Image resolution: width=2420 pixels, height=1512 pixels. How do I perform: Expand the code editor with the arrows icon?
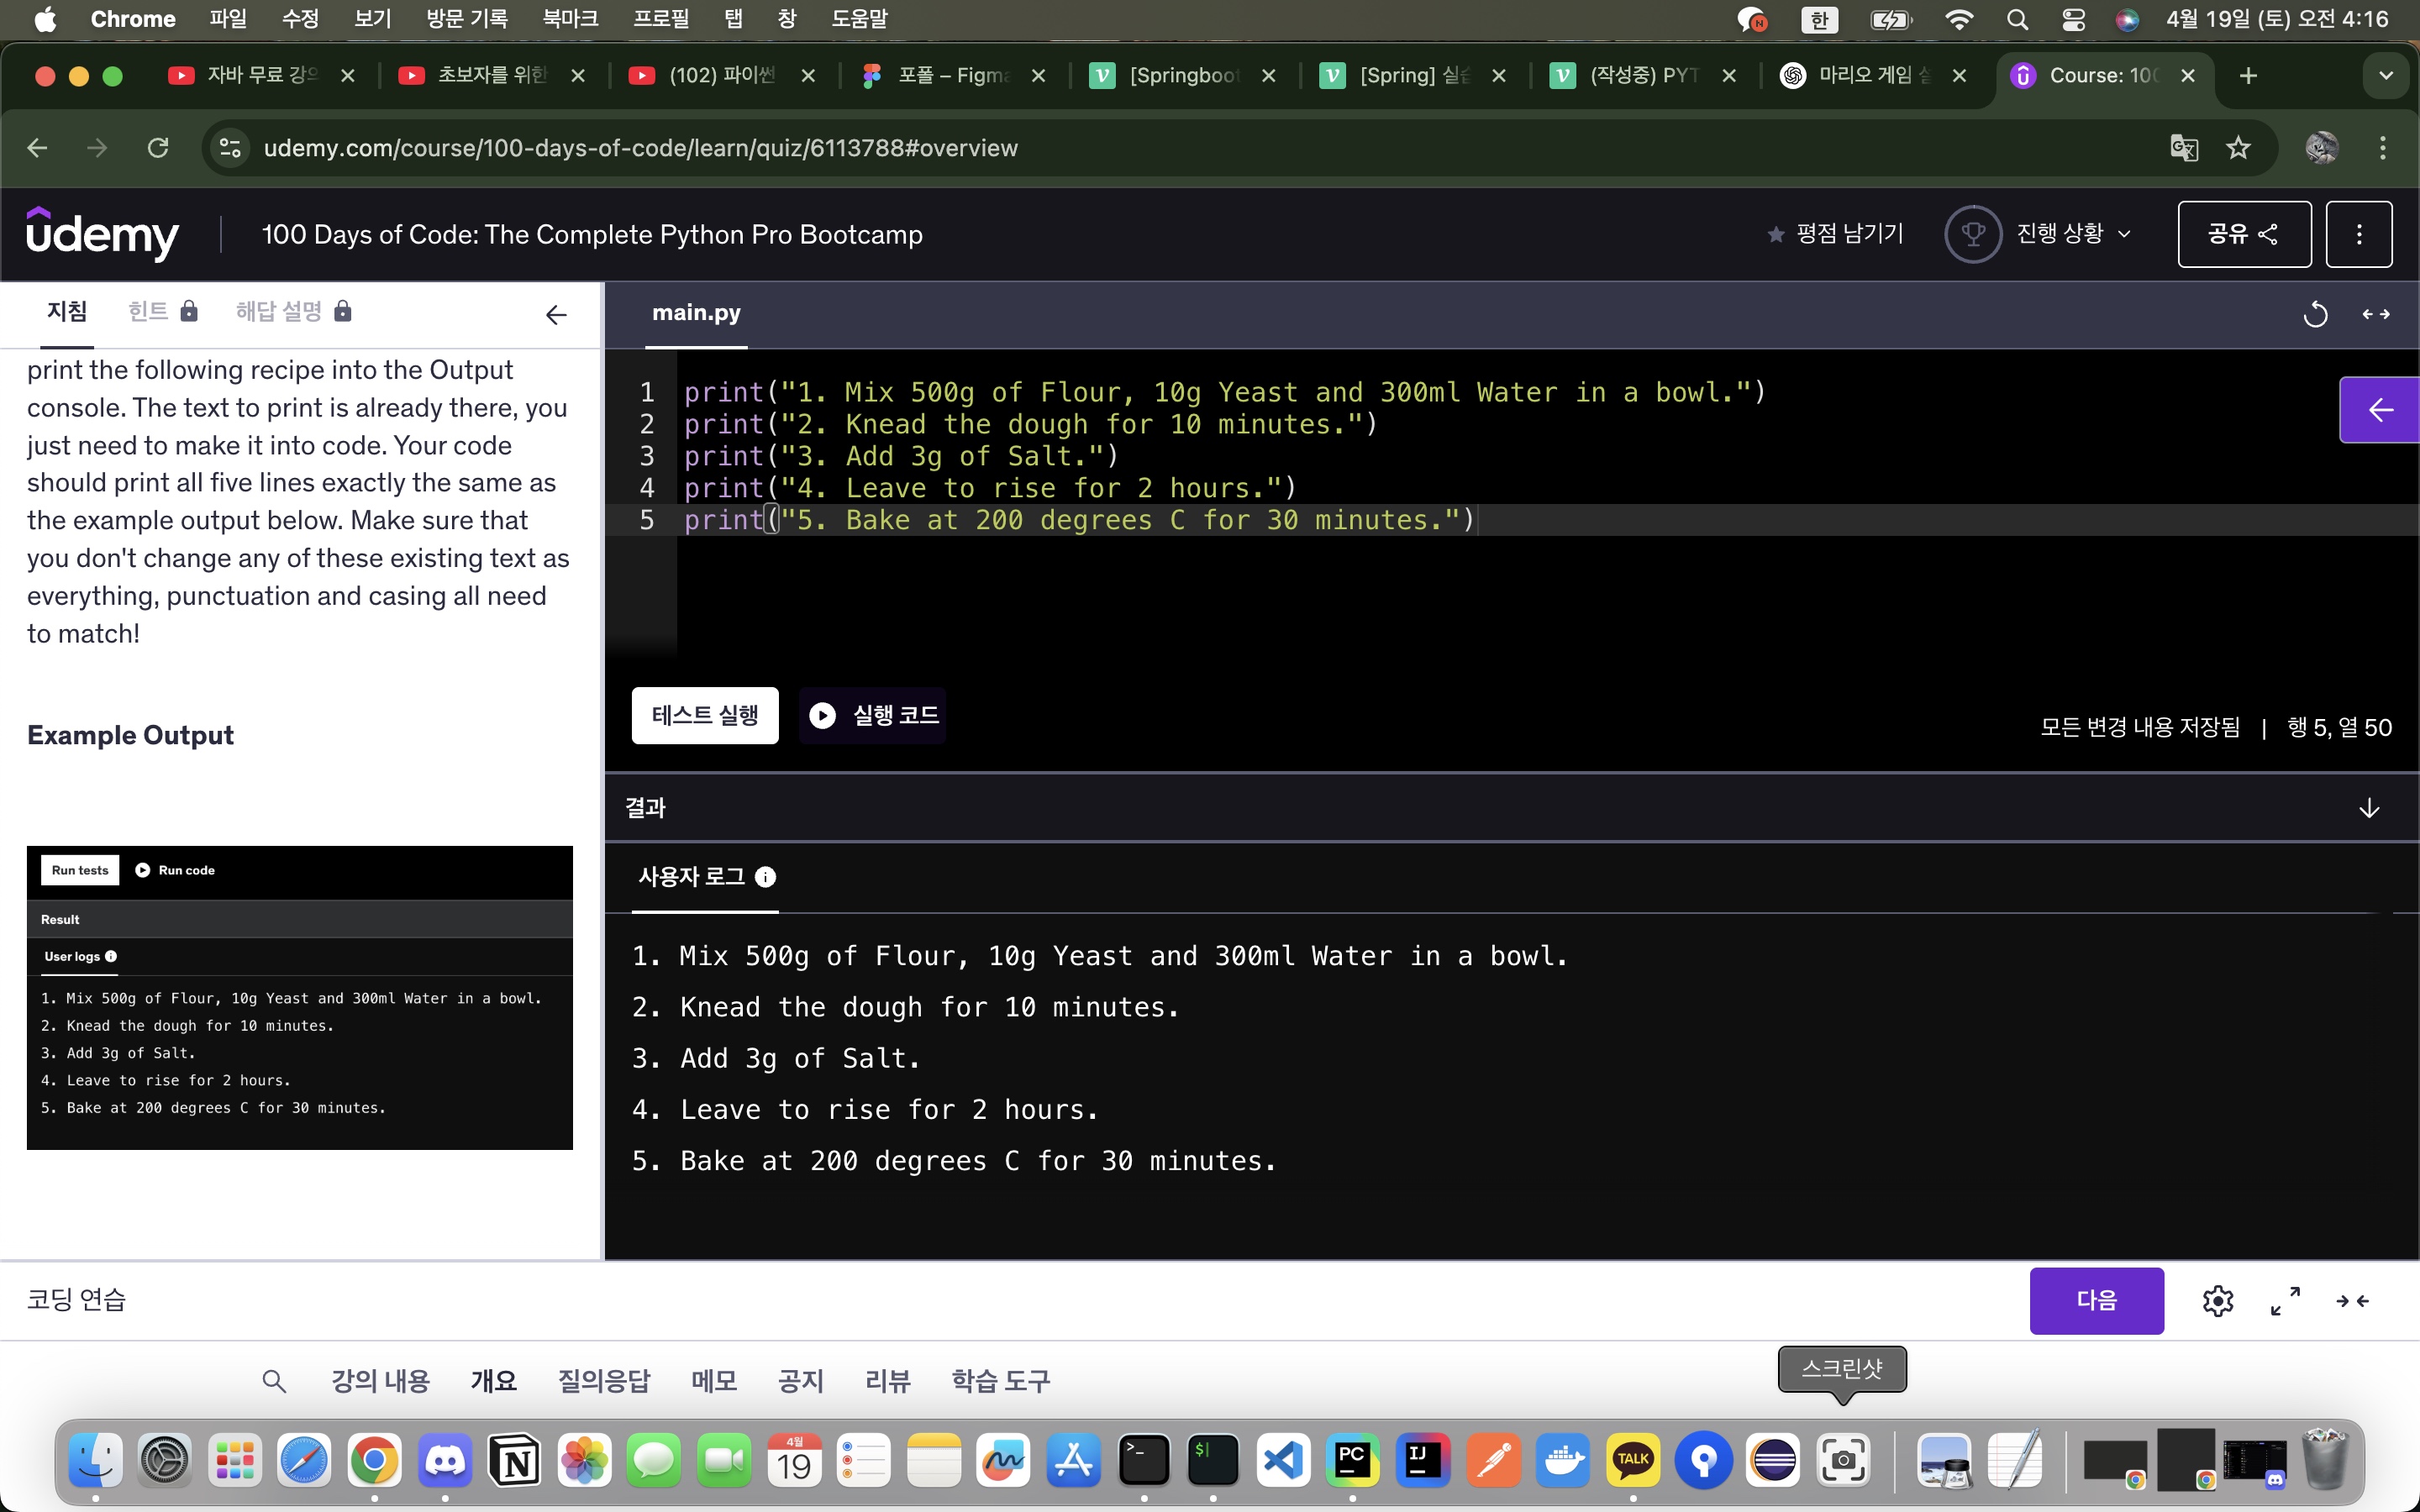pos(2377,314)
